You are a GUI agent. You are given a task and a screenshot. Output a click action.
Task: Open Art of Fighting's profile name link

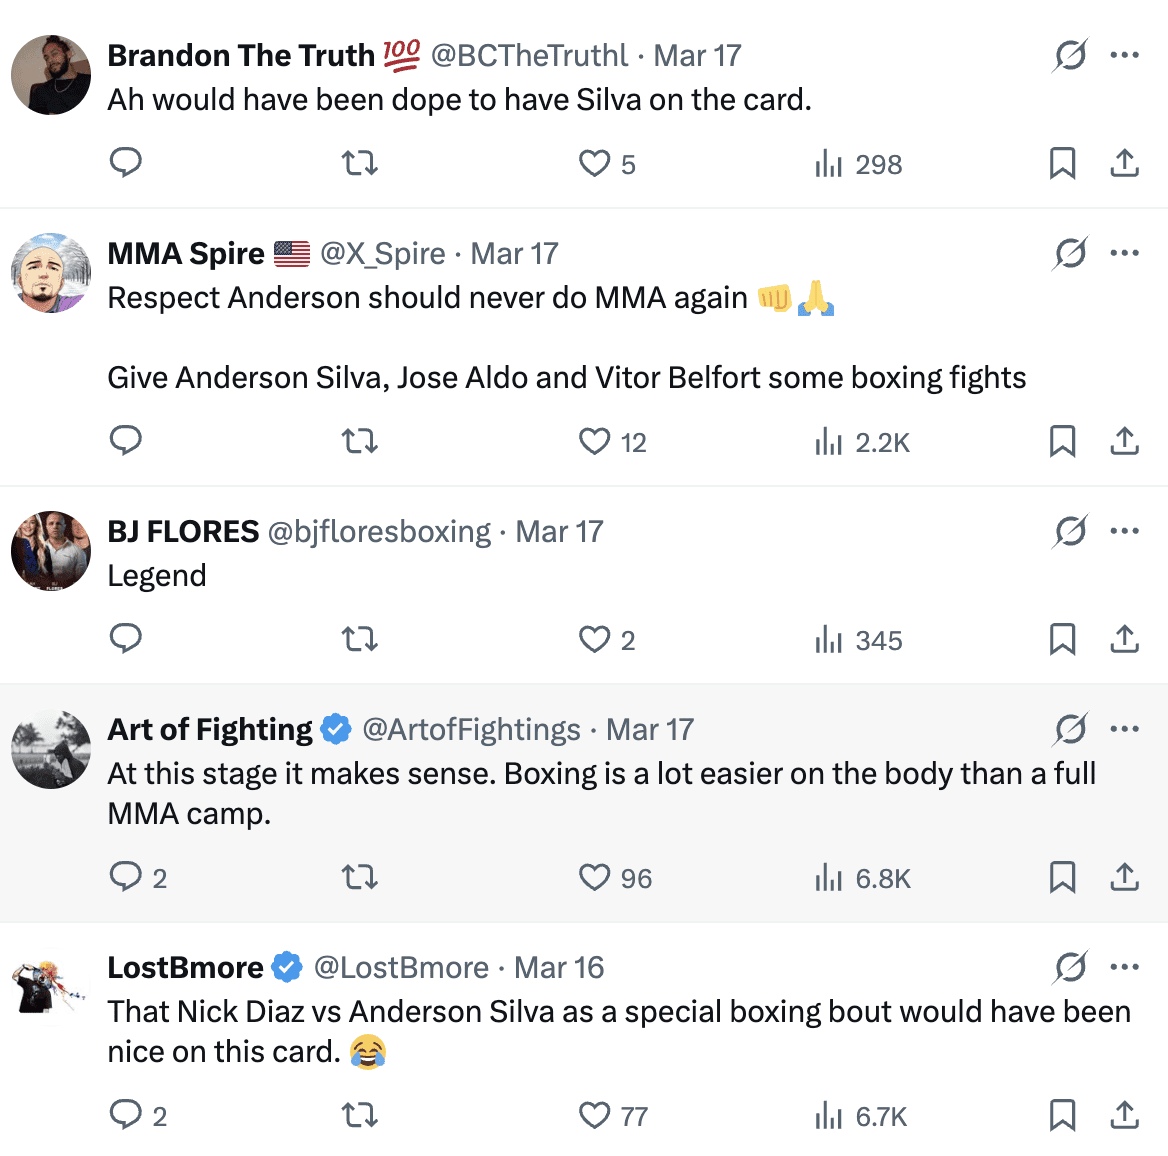[x=210, y=729]
